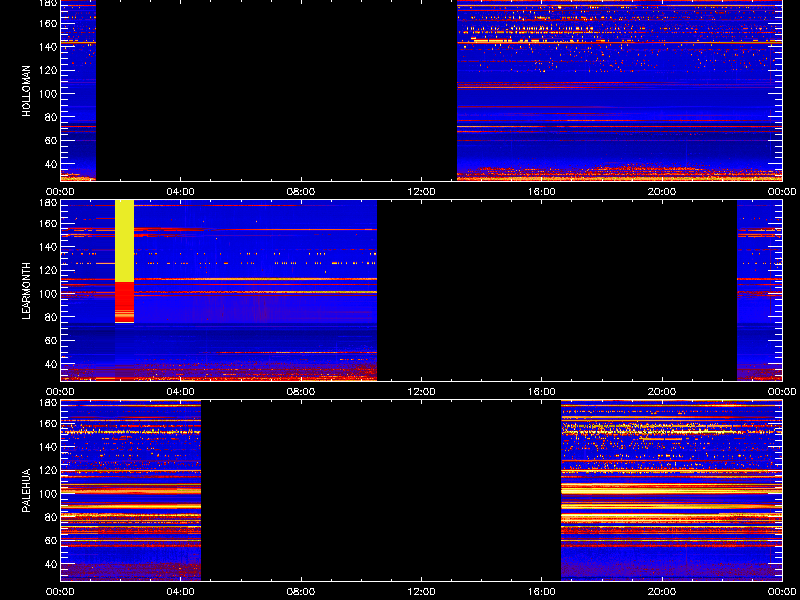Pick the 04:00 time label under Palehua panel

pyautogui.click(x=181, y=592)
